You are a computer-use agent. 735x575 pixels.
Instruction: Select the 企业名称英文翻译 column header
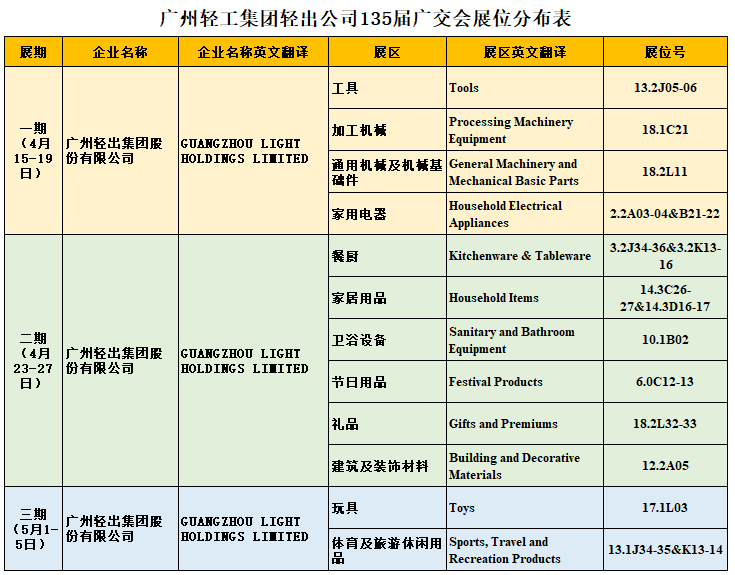(x=252, y=52)
